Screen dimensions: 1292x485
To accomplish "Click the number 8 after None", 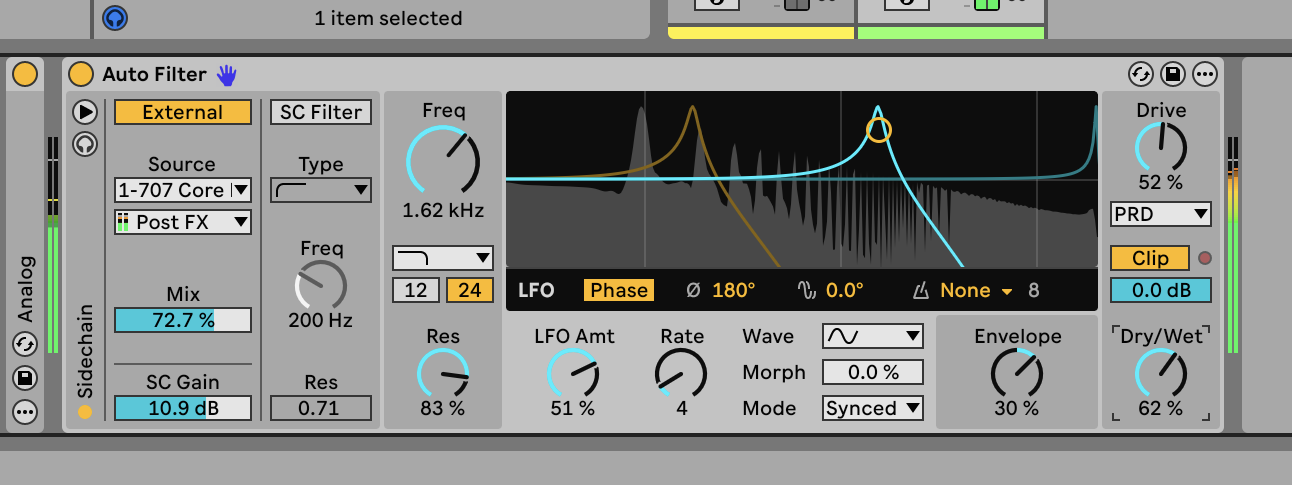I will point(1034,290).
